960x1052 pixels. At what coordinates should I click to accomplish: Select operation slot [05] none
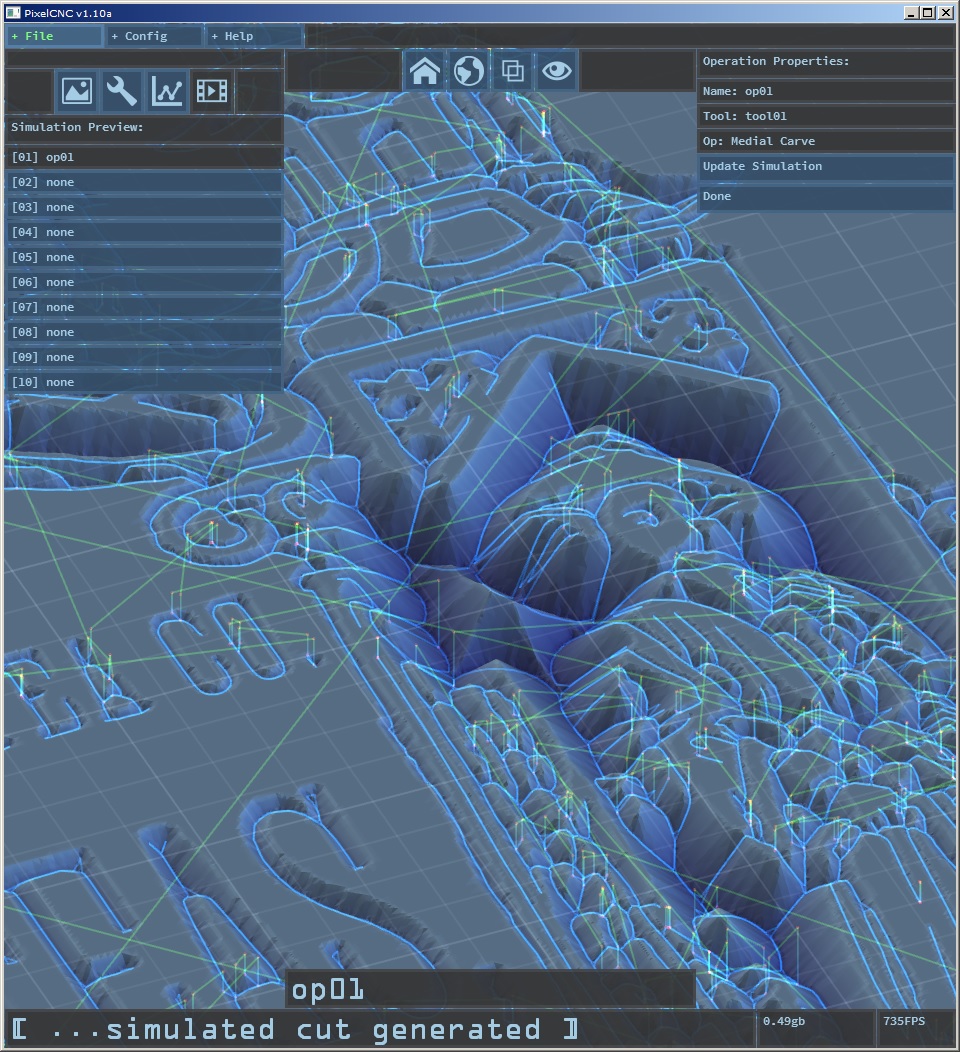click(x=144, y=257)
